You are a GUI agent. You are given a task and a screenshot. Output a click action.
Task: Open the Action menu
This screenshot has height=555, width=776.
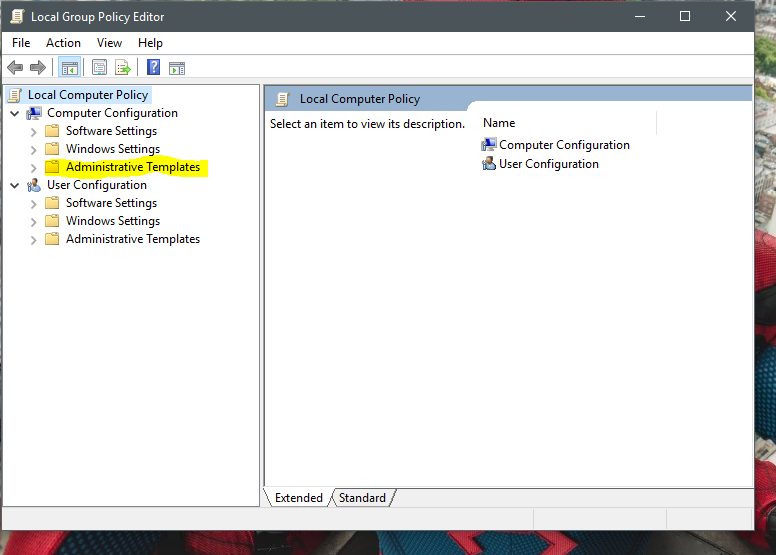[63, 43]
